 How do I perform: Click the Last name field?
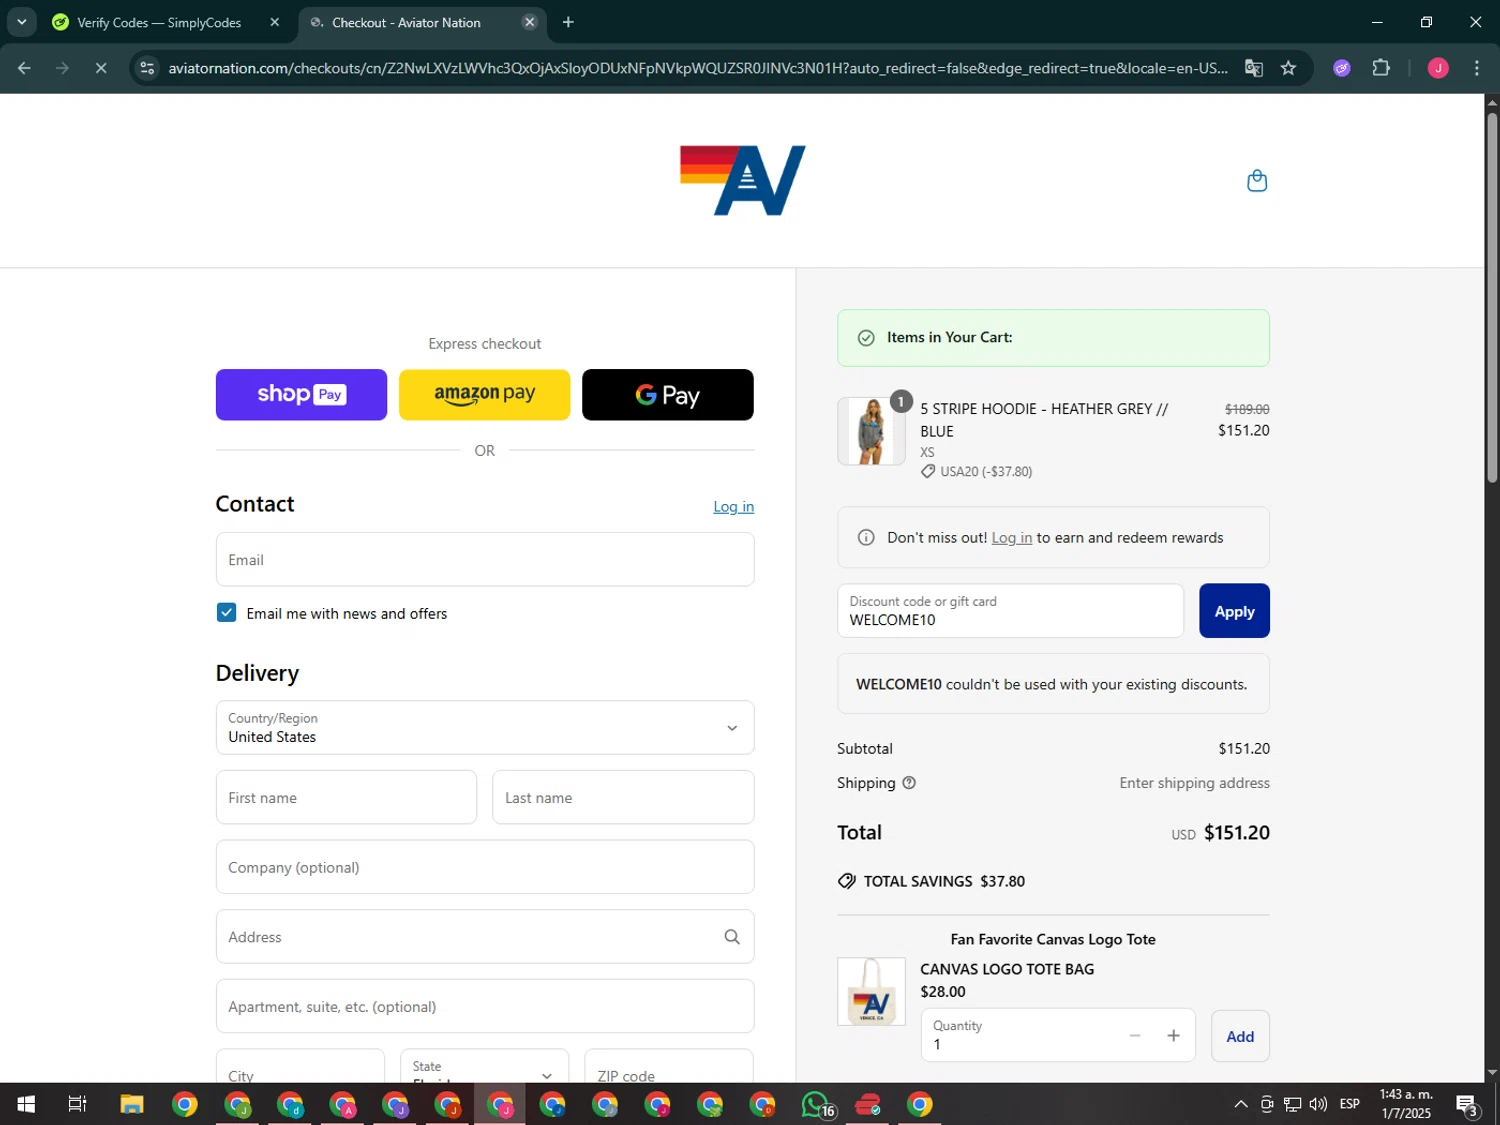623,798
